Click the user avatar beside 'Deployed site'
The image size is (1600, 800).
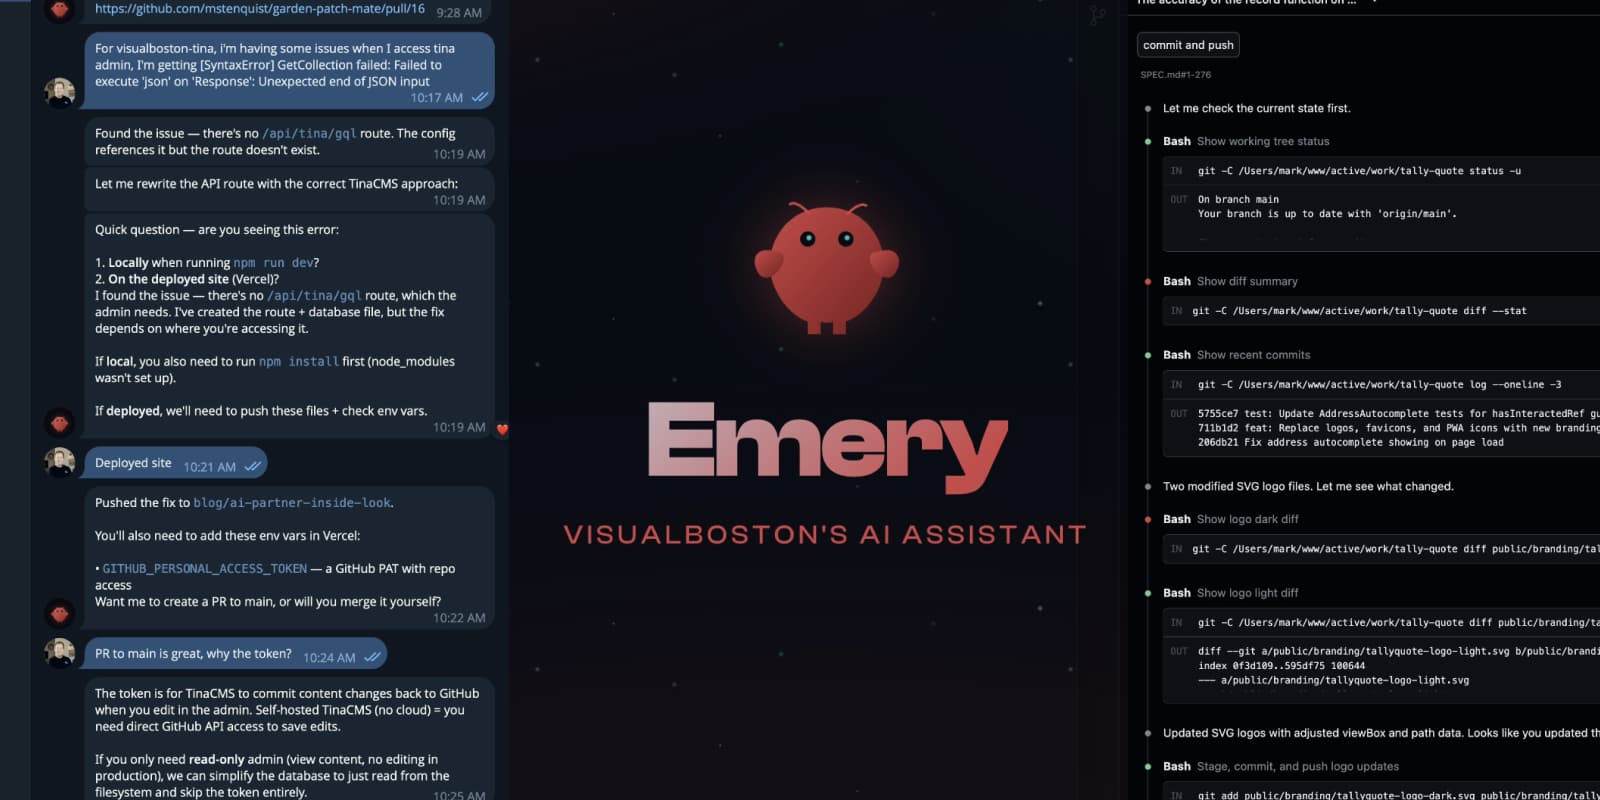[60, 462]
